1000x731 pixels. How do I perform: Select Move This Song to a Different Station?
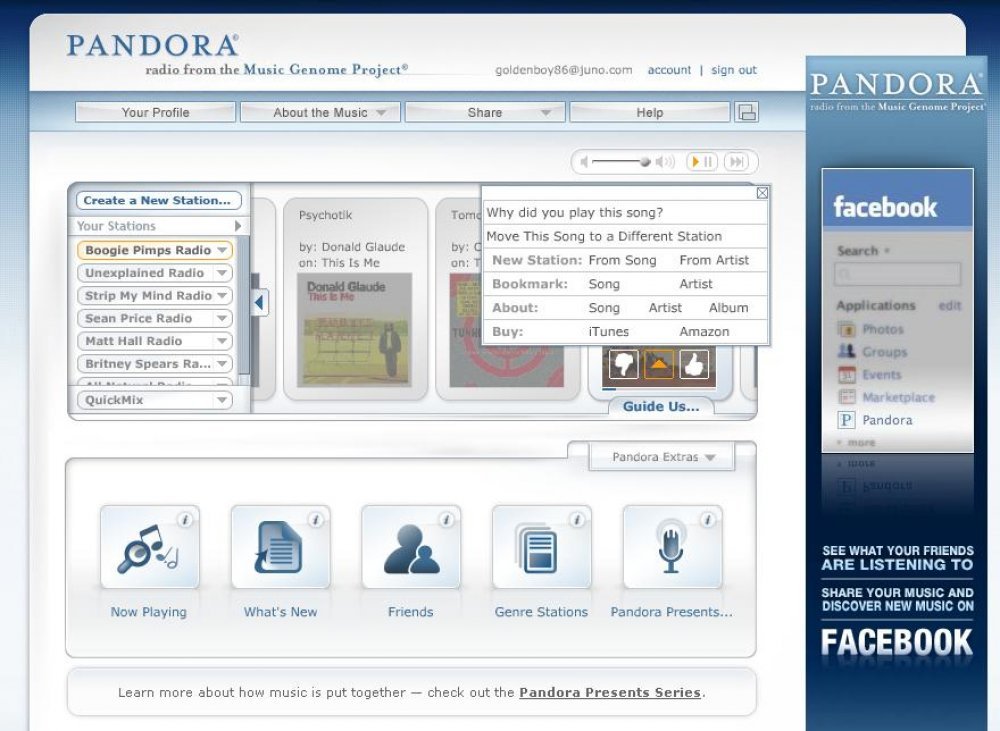coord(604,236)
